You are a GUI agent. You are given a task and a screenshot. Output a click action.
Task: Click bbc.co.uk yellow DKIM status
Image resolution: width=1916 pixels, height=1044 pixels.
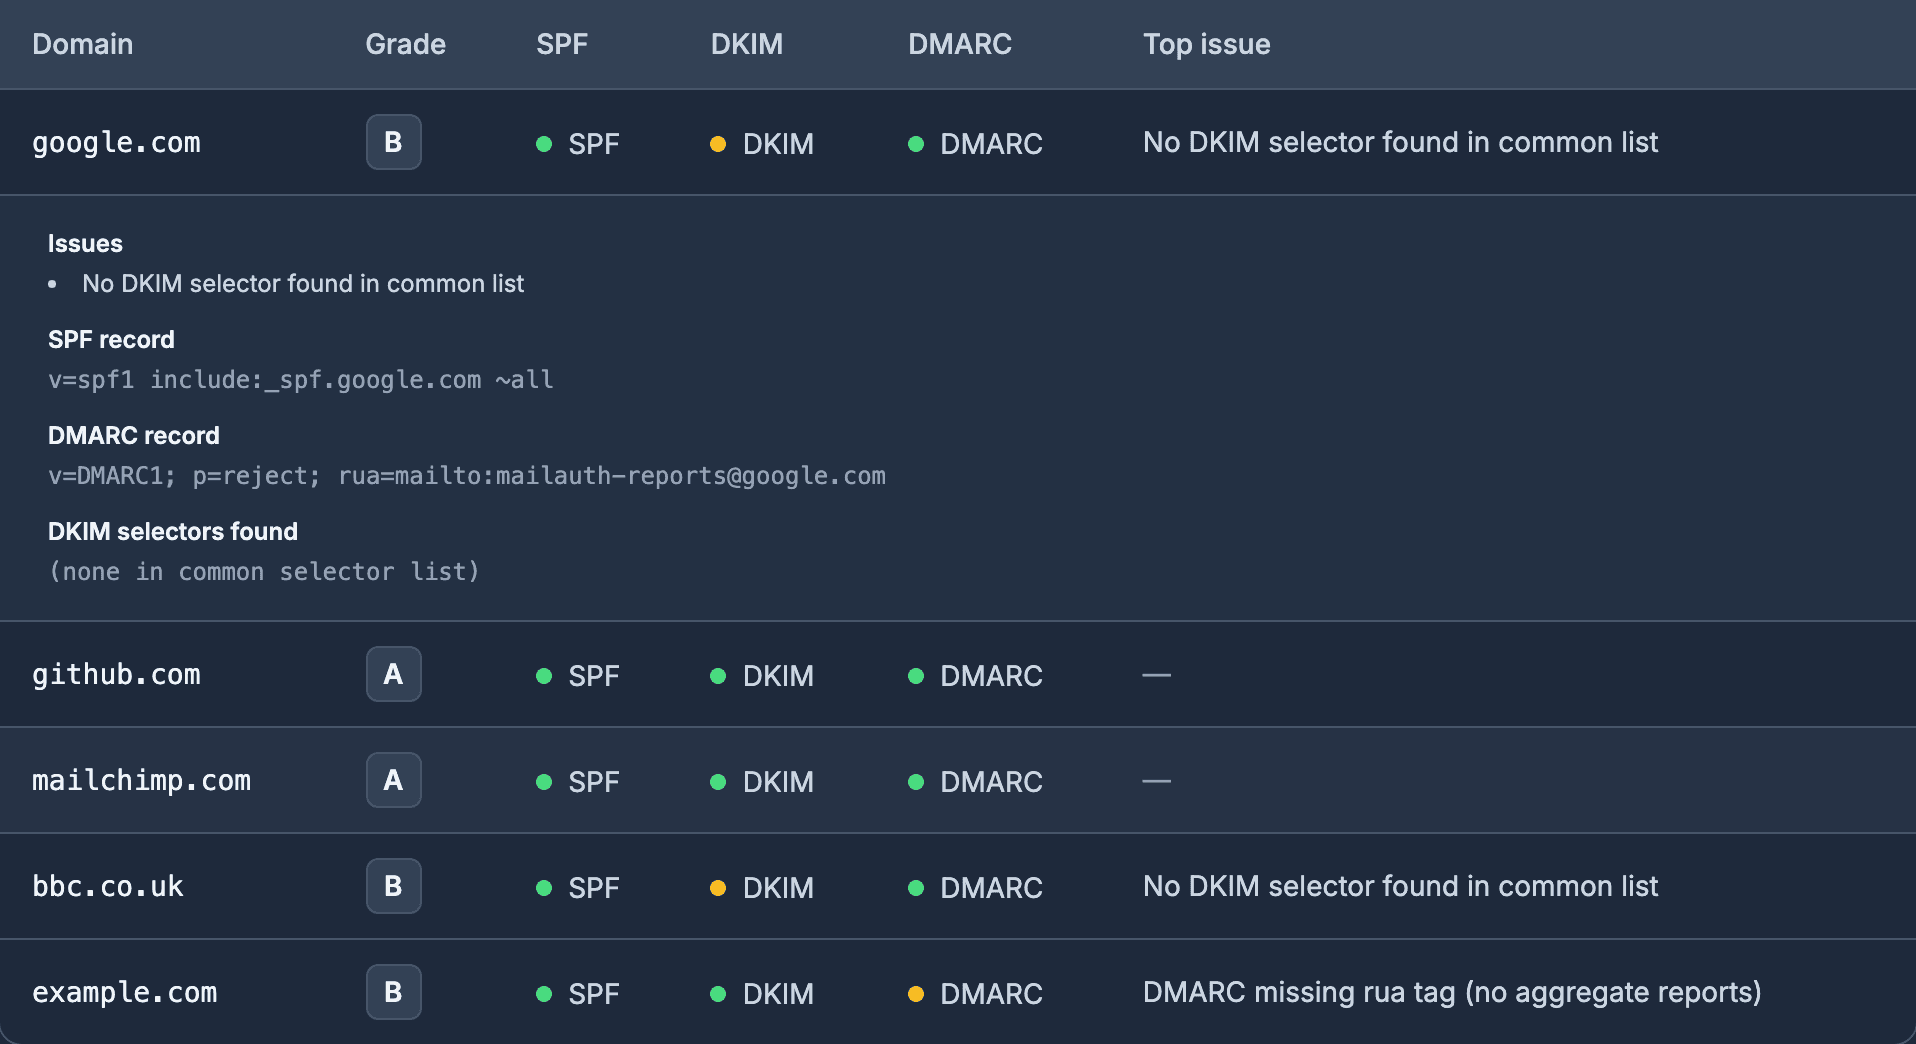(762, 888)
